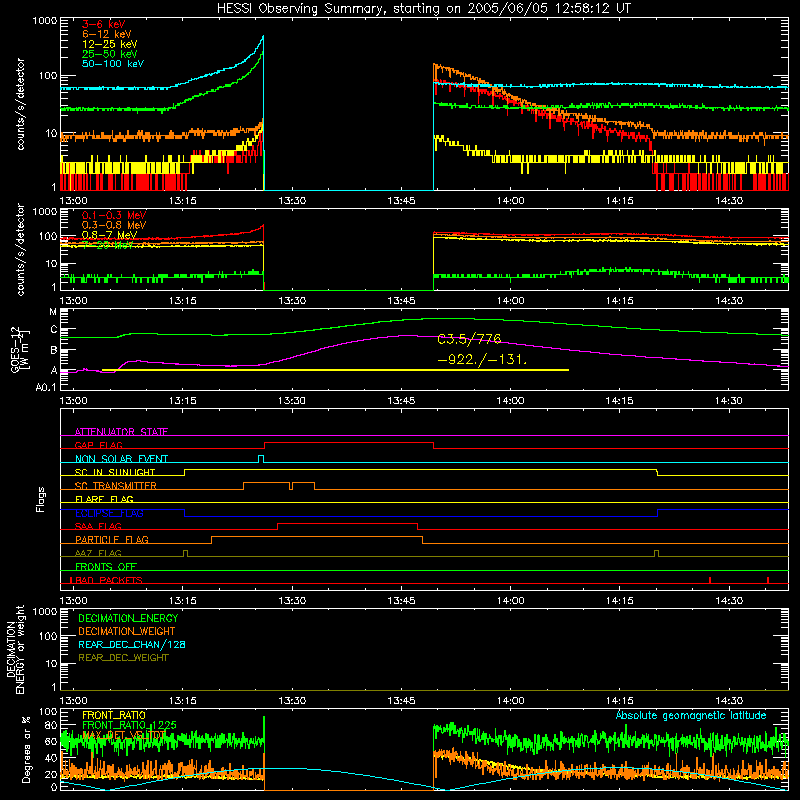Viewport: 800px width, 800px height.
Task: Select the FRONTS_OFF flag label
Action: coord(106,567)
